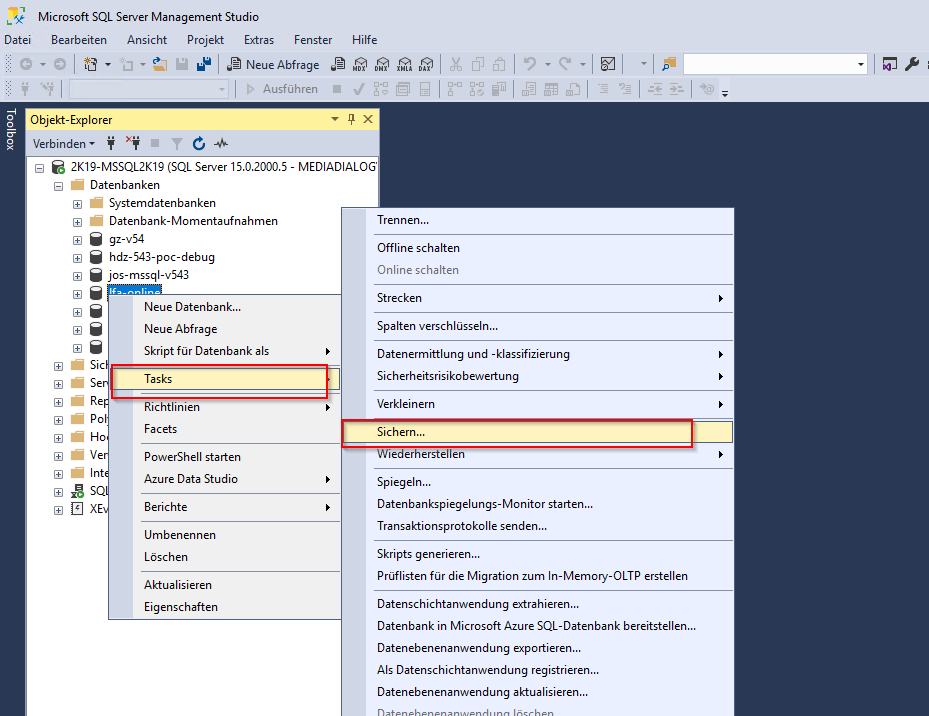Expand the hdz-543-poc-debug database node
The image size is (929, 716).
(x=77, y=258)
